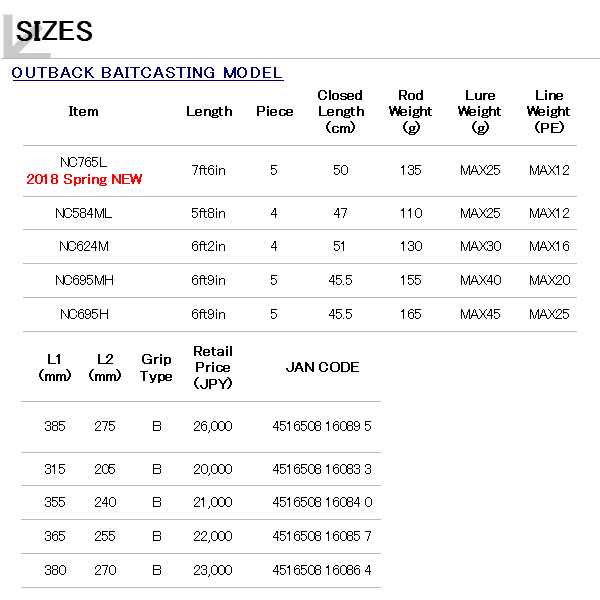The width and height of the screenshot is (600, 600).
Task: Click the MAX45 lure weight cell
Action: [480, 314]
